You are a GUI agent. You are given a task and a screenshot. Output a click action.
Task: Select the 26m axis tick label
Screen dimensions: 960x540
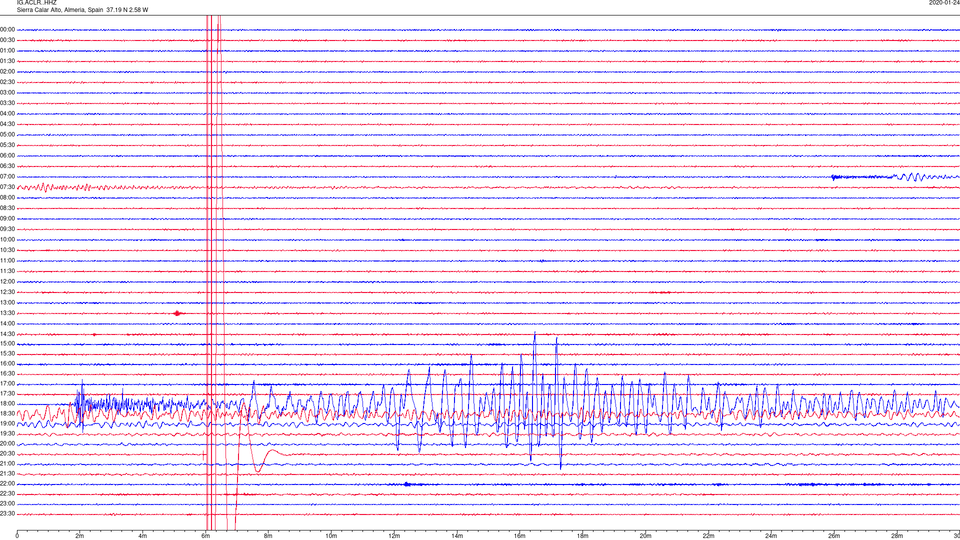click(834, 536)
